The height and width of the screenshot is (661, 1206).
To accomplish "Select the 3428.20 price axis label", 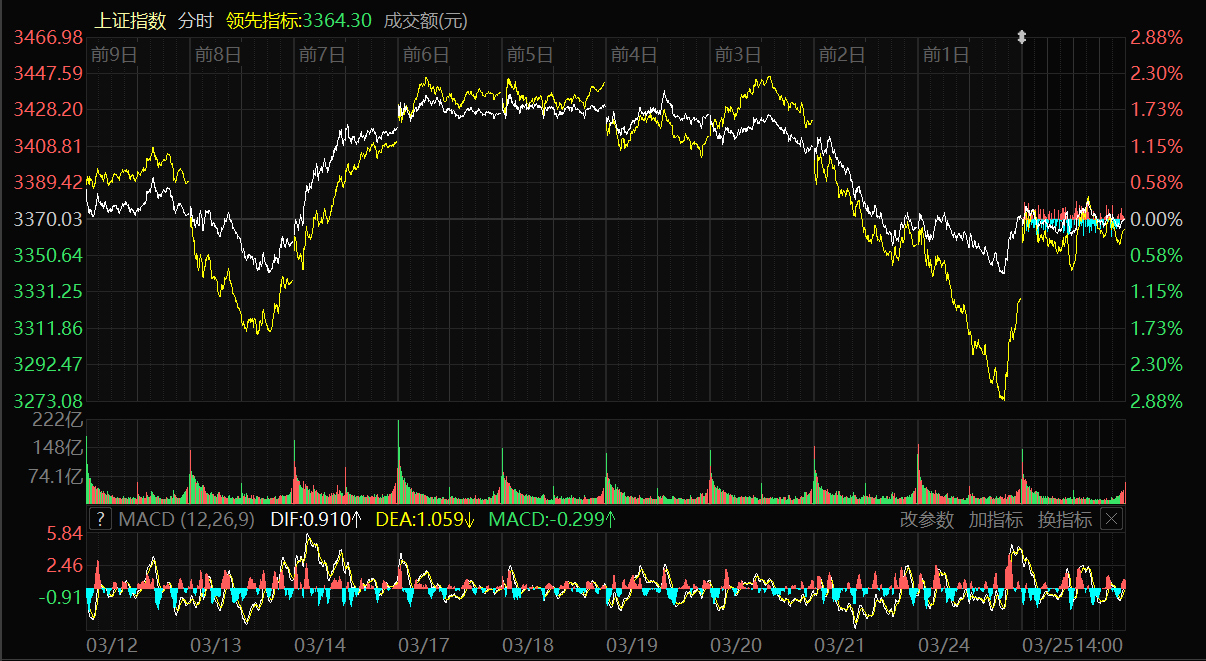I will tap(48, 109).
